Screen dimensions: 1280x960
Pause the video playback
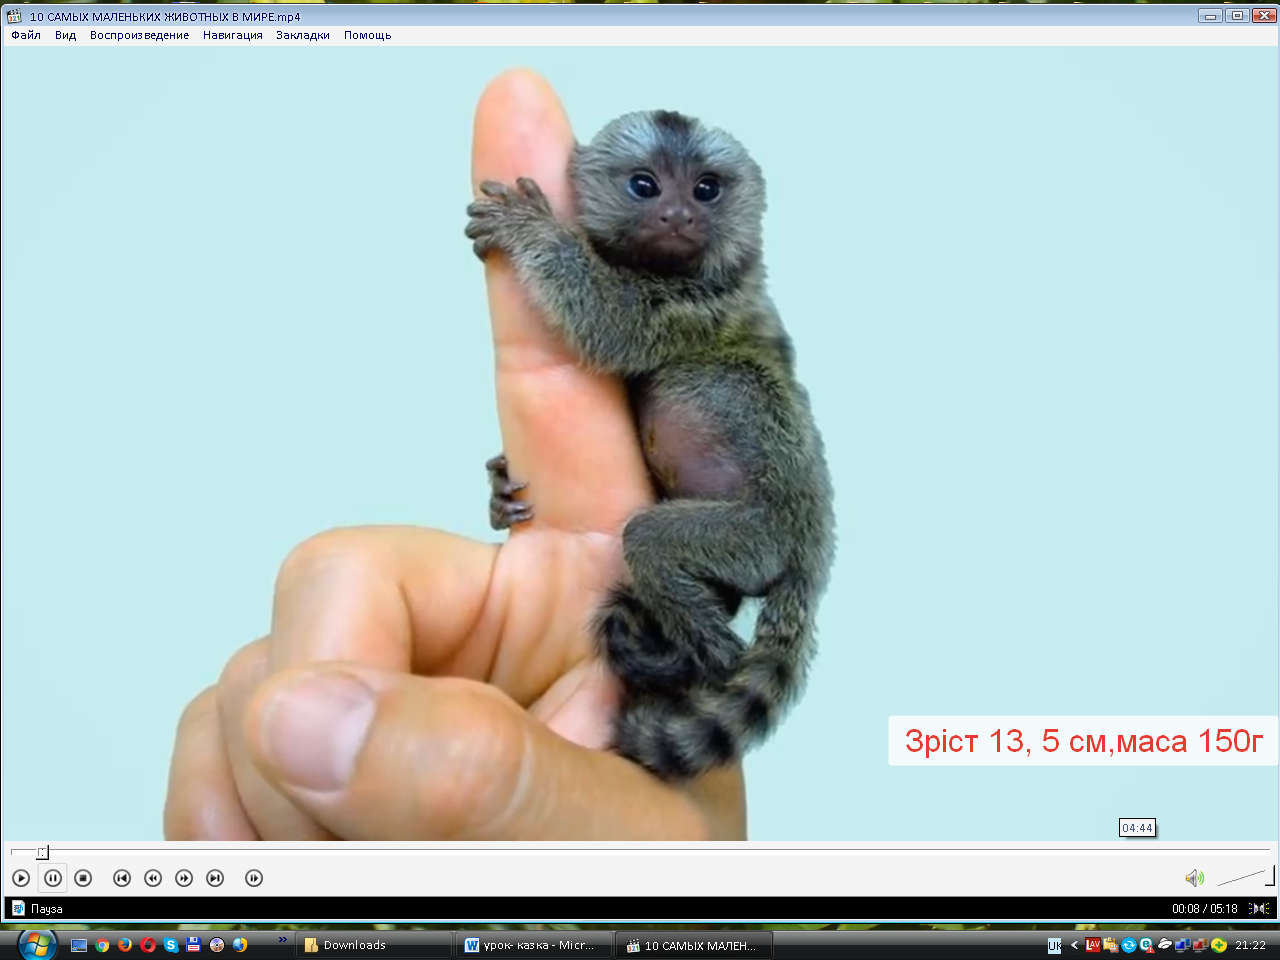click(x=53, y=878)
